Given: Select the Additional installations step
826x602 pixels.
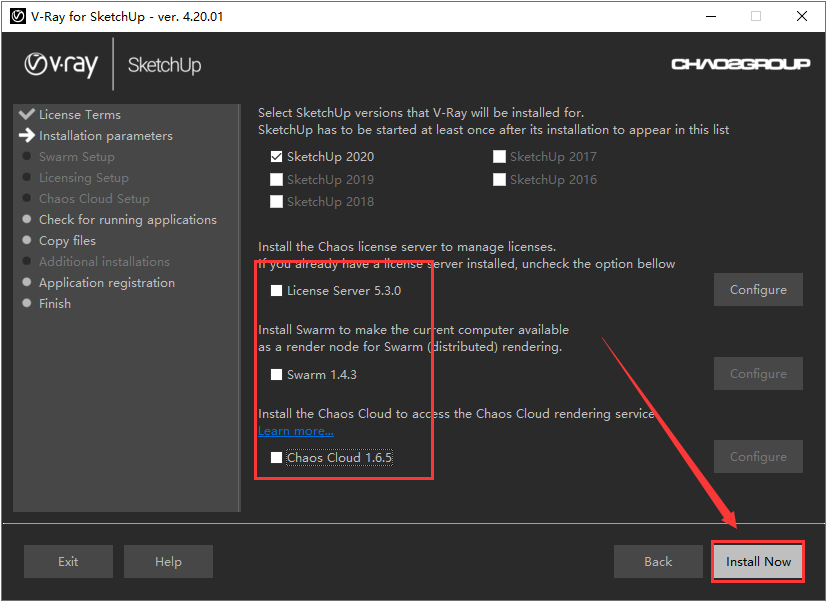Looking at the screenshot, I should point(104,261).
